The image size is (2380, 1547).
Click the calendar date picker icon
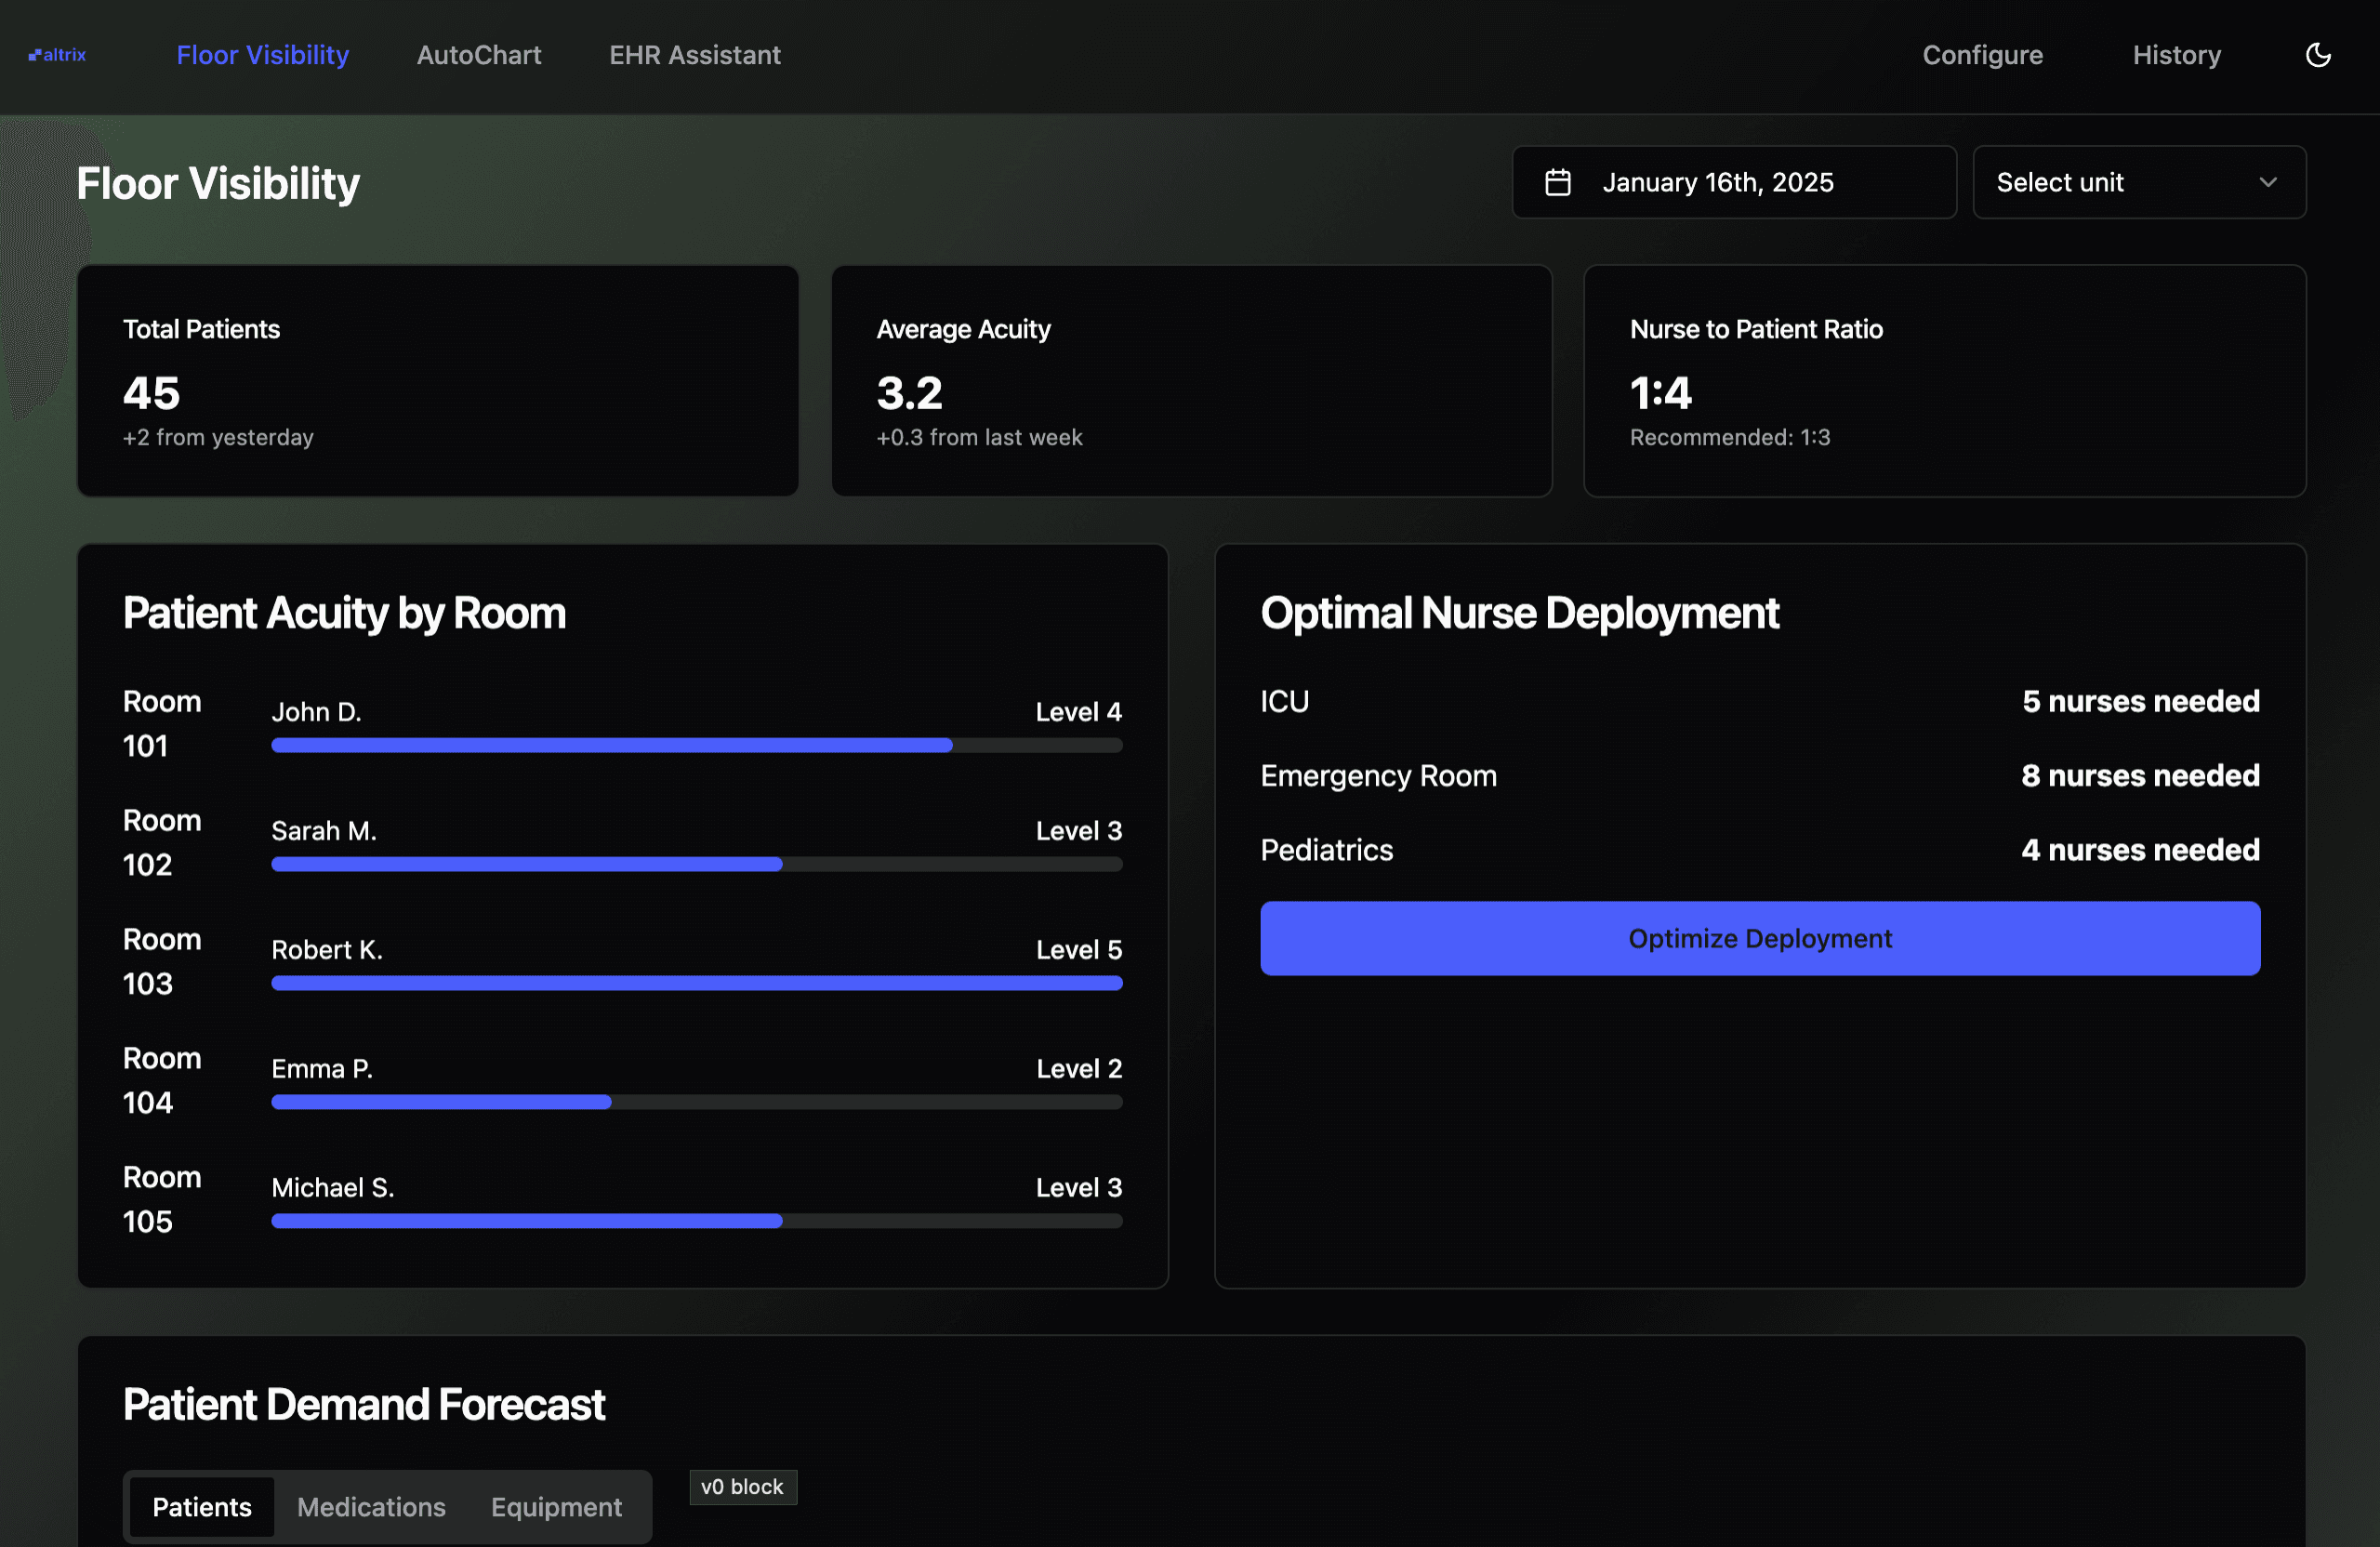1558,180
